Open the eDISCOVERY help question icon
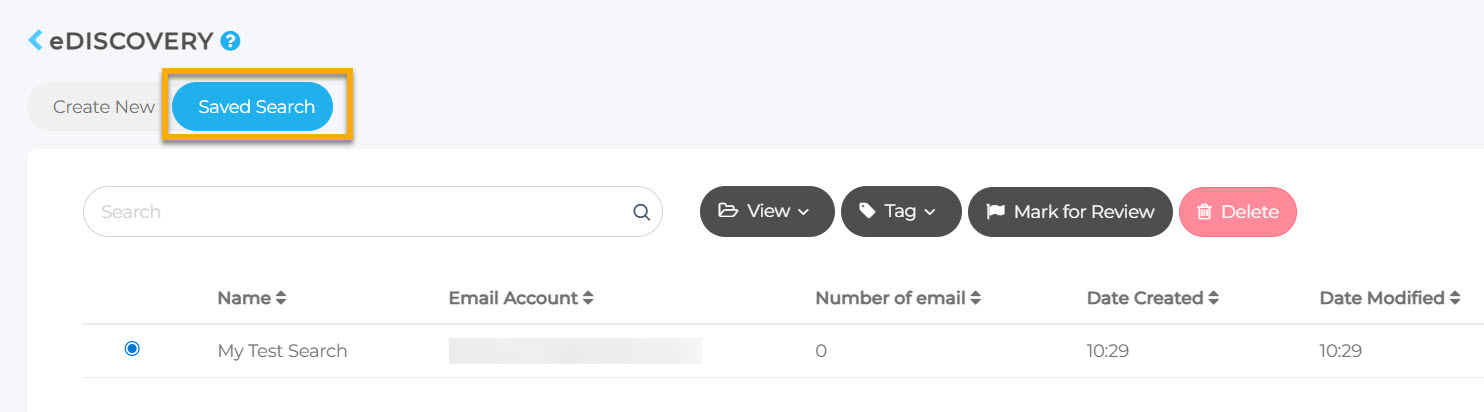This screenshot has height=412, width=1484. 231,41
